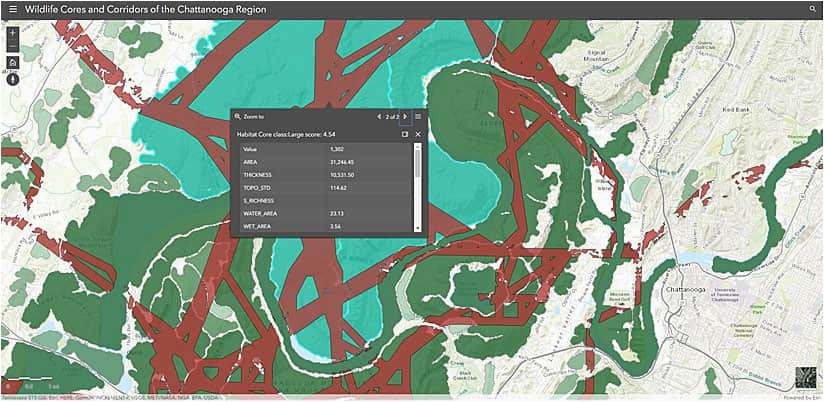Zoom to the selected feature in the popup
The width and height of the screenshot is (824, 402).
[x=250, y=117]
